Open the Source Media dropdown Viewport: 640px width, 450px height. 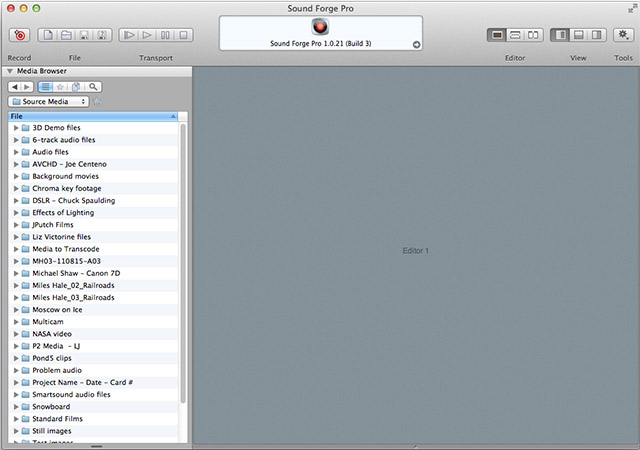(x=49, y=102)
